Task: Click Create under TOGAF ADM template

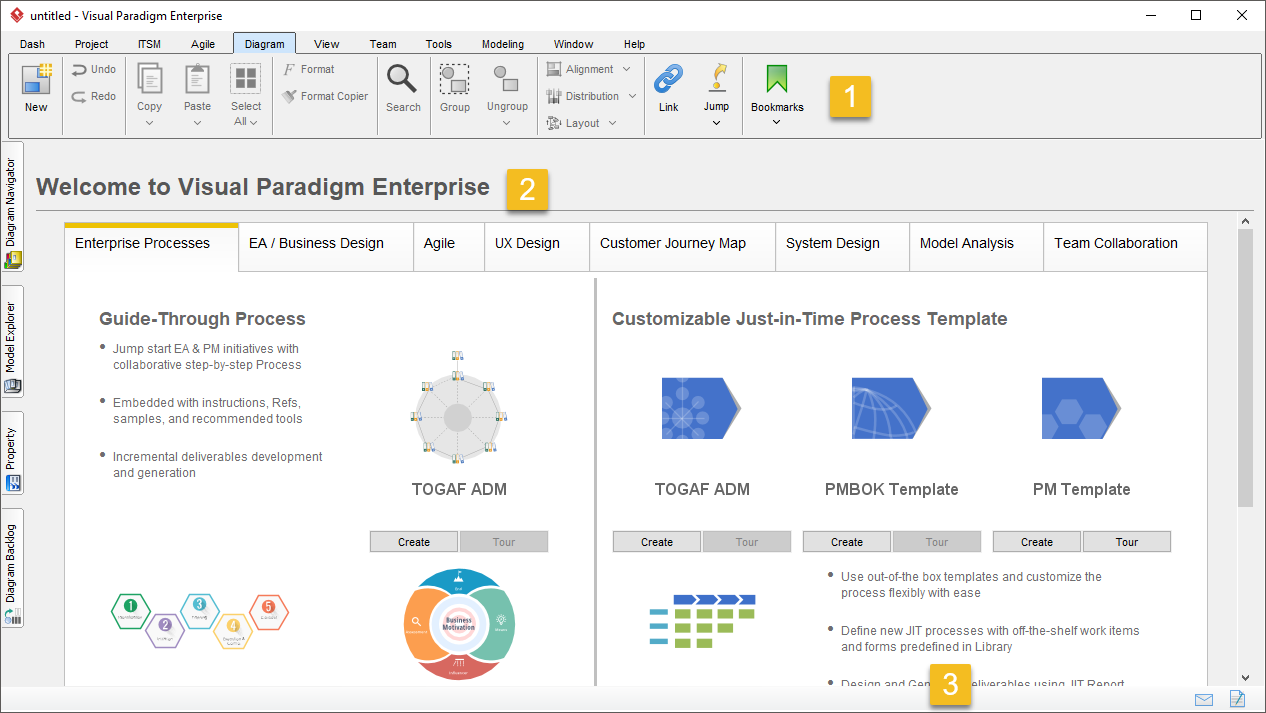Action: [657, 541]
